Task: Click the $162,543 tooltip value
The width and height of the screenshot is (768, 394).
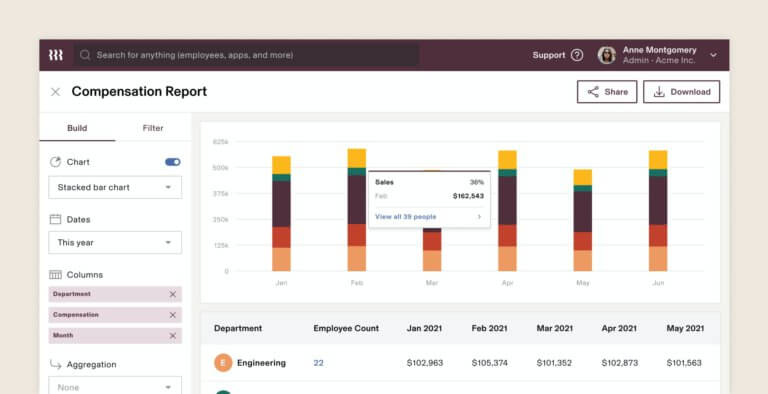Action: point(468,196)
